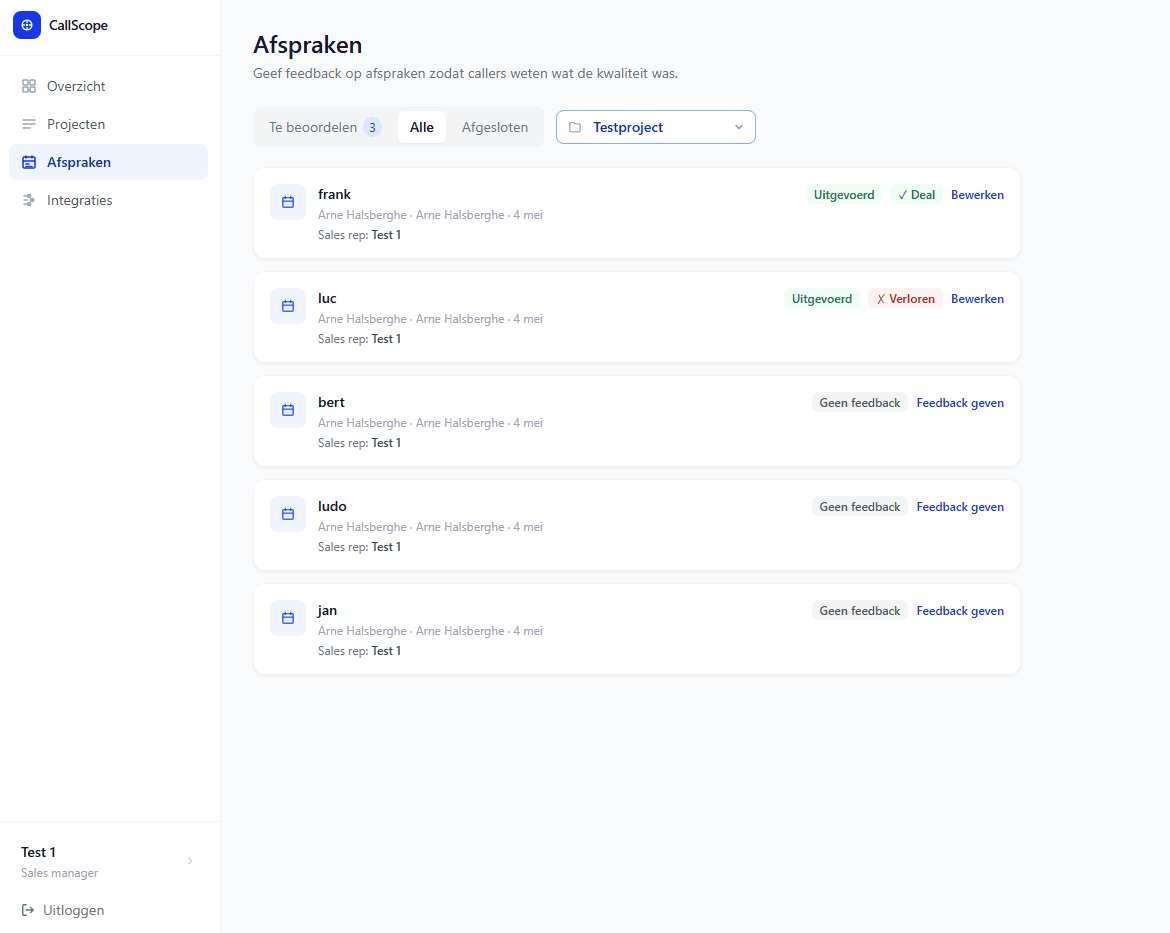Click the Deal badge on frank's card
Image resolution: width=1170 pixels, height=933 pixels.
point(916,195)
